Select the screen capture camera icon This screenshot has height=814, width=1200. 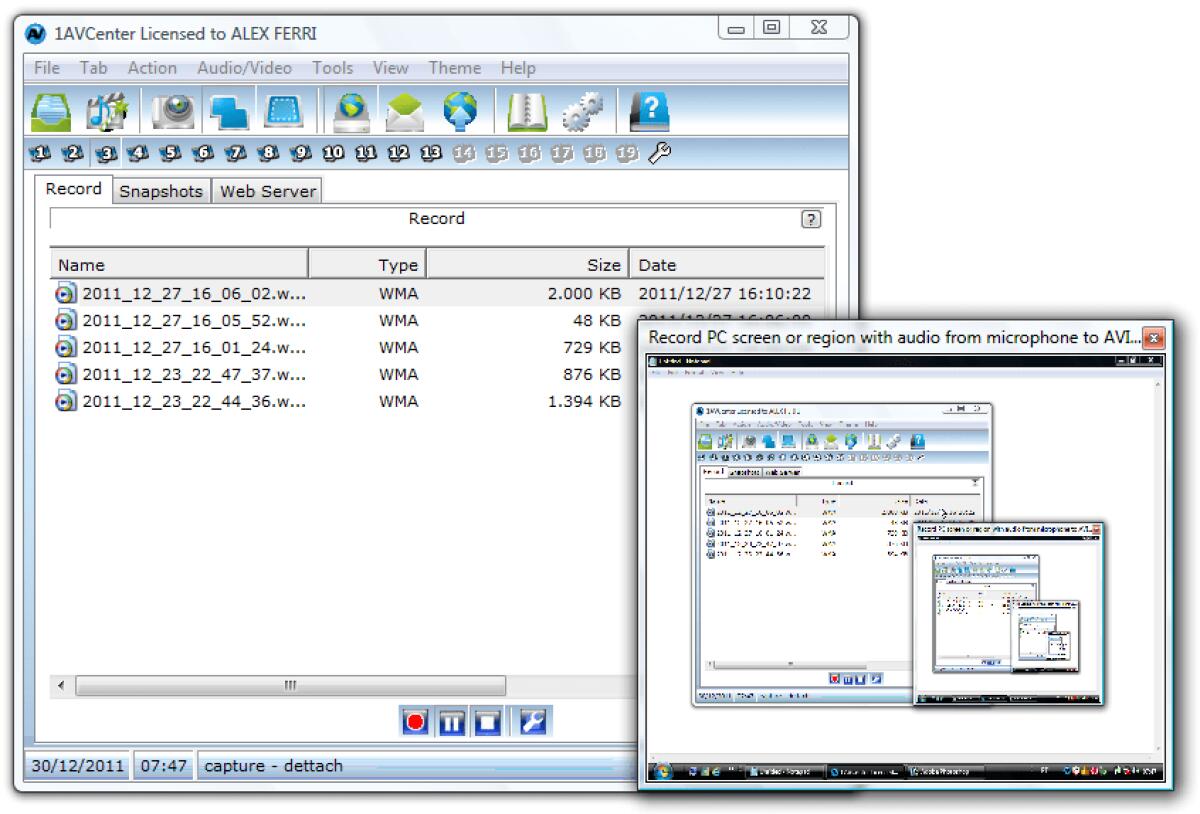[x=172, y=110]
